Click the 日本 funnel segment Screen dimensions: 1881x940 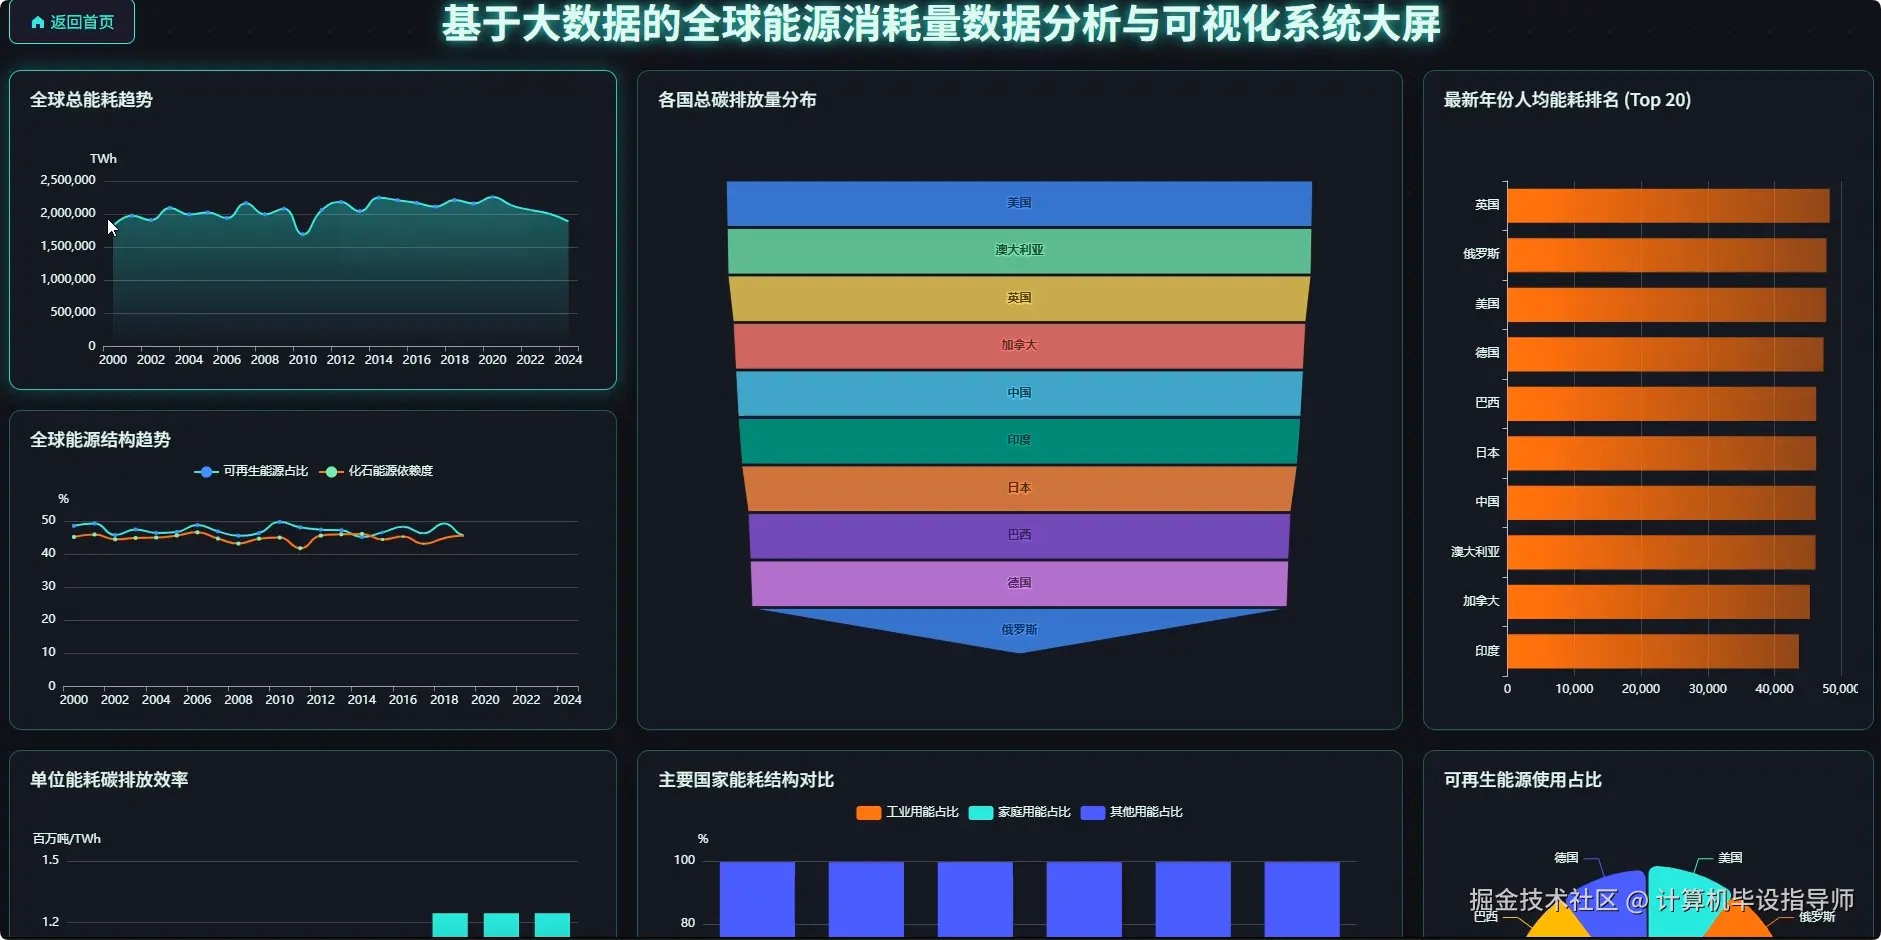[1019, 487]
